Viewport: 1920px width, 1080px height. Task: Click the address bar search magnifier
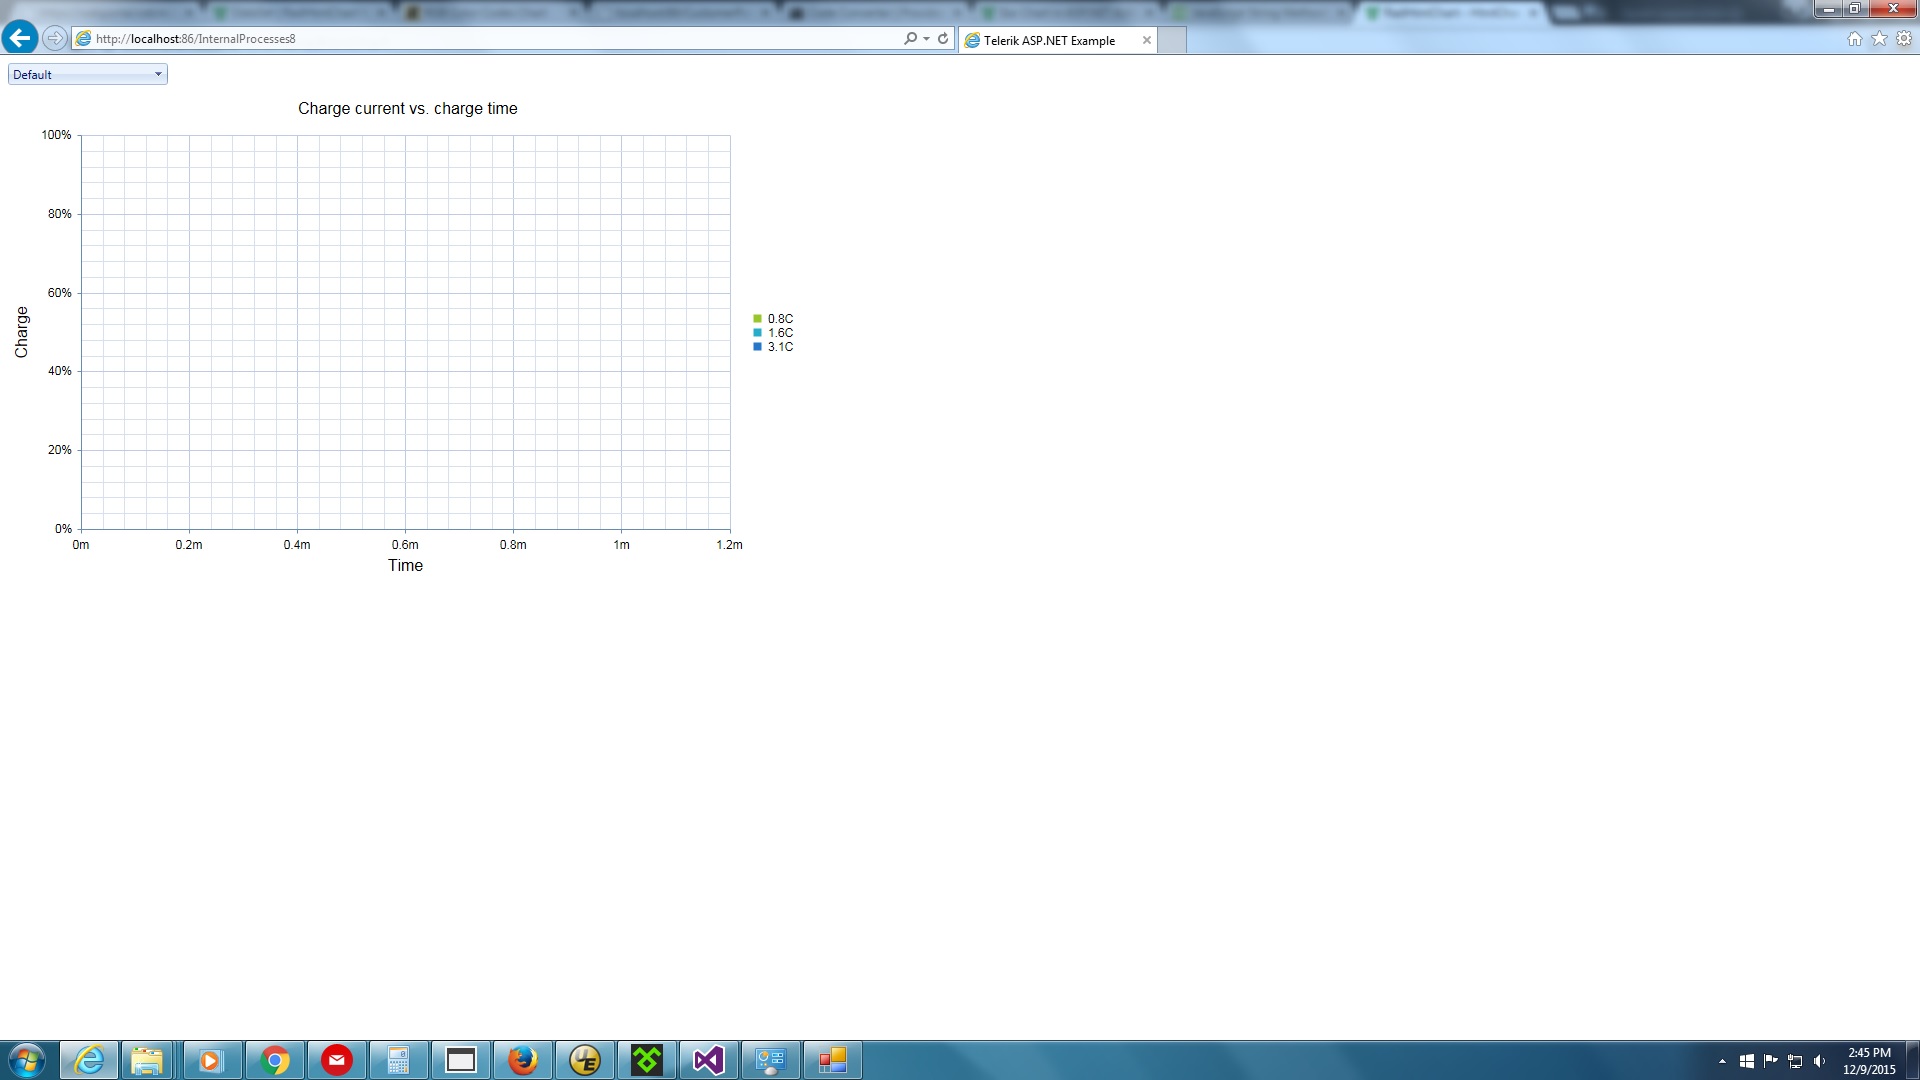pyautogui.click(x=910, y=38)
